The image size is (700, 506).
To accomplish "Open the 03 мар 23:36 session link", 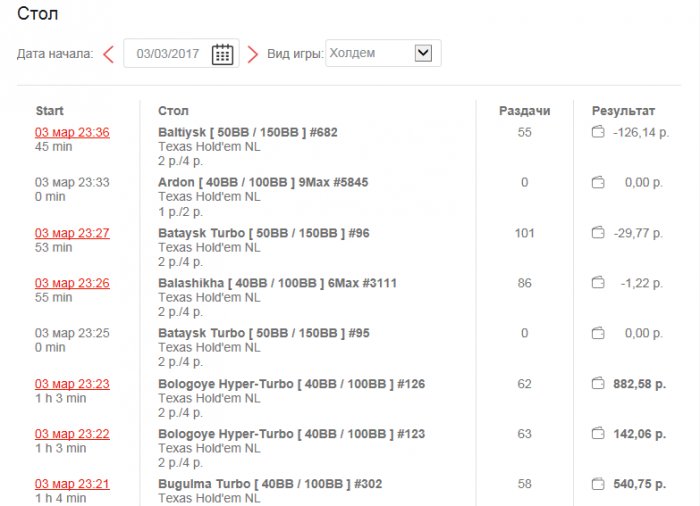I will (72, 132).
